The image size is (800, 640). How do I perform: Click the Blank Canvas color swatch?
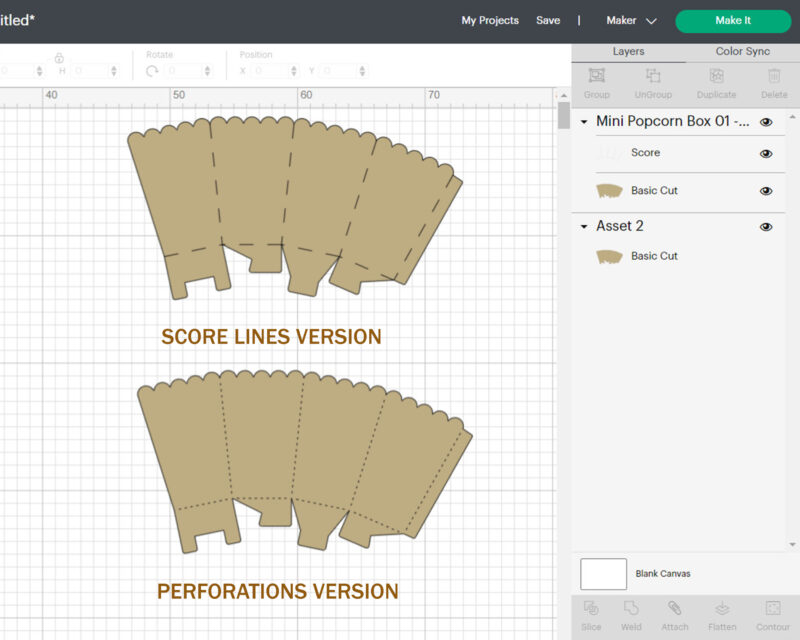click(603, 574)
